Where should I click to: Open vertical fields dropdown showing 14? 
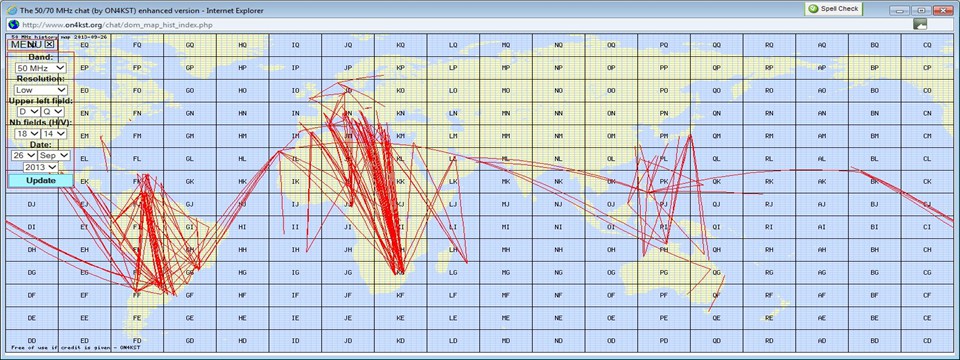tap(53, 133)
